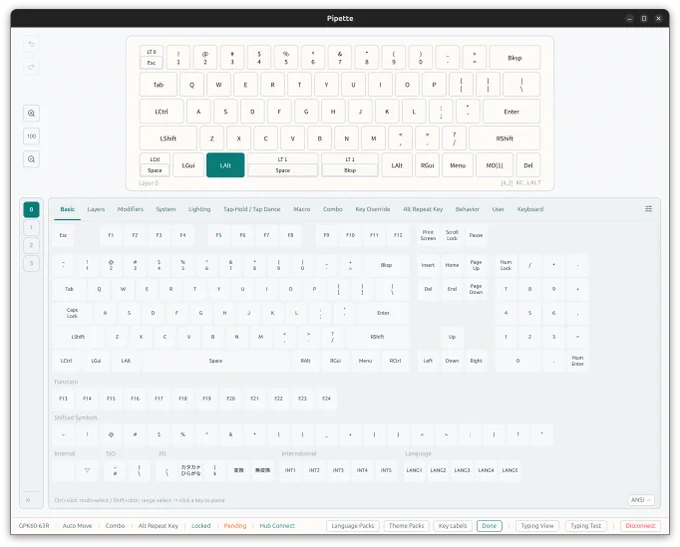Viewport: 680px width, 547px height.
Task: Select the LT 1 Bksp key in the layout
Action: (x=350, y=165)
